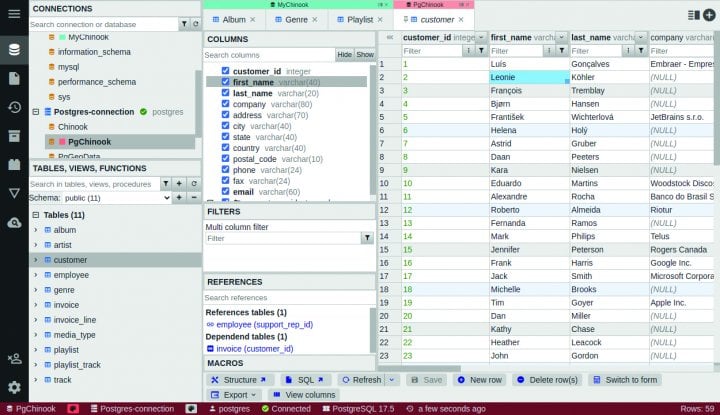Click the add new tab plus icon

tap(709, 15)
